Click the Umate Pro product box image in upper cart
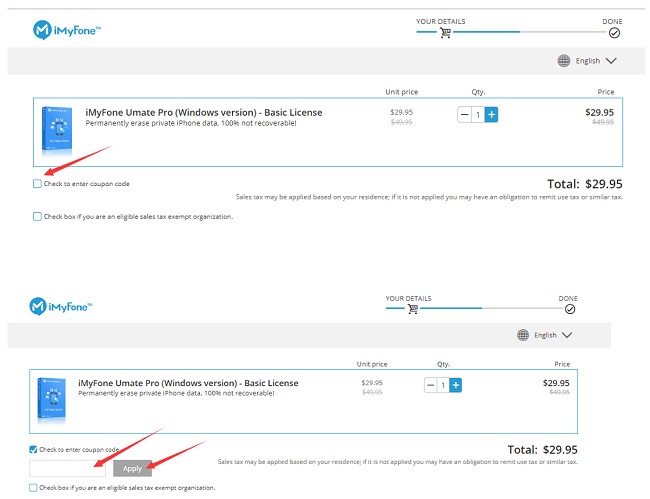The width and height of the screenshot is (650, 499). coord(57,130)
